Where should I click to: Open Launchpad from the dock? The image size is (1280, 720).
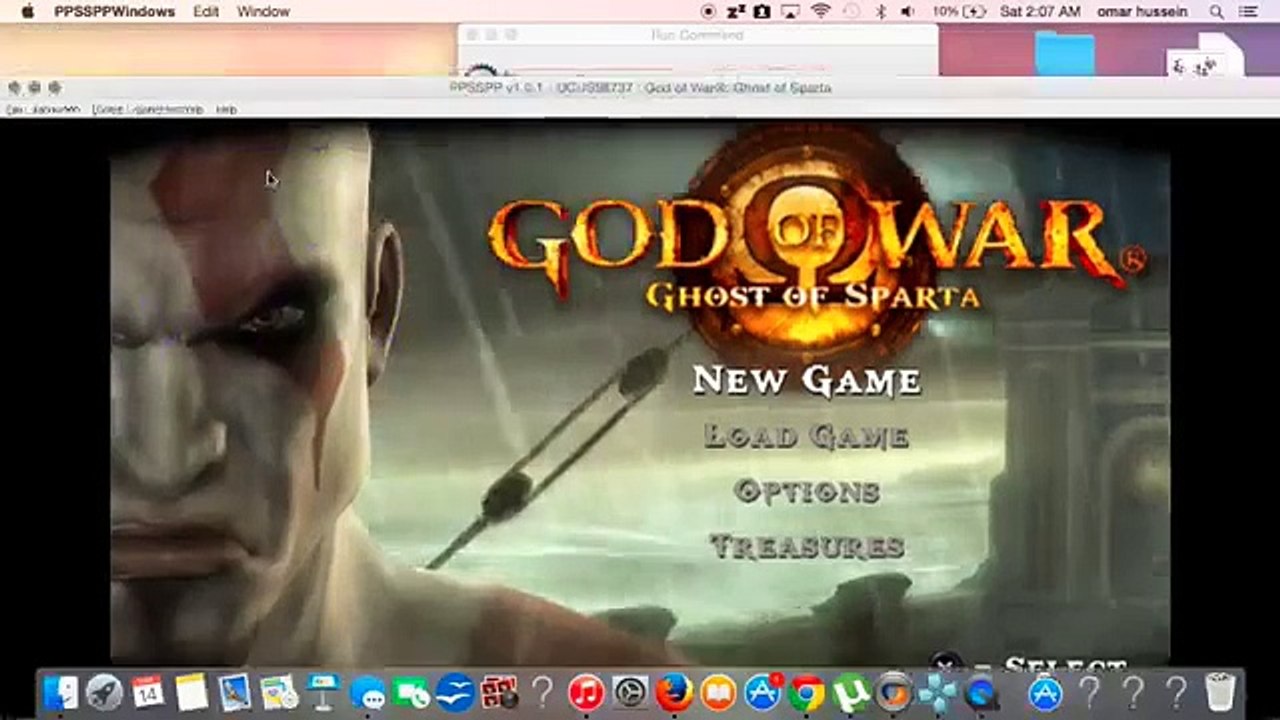[x=104, y=692]
